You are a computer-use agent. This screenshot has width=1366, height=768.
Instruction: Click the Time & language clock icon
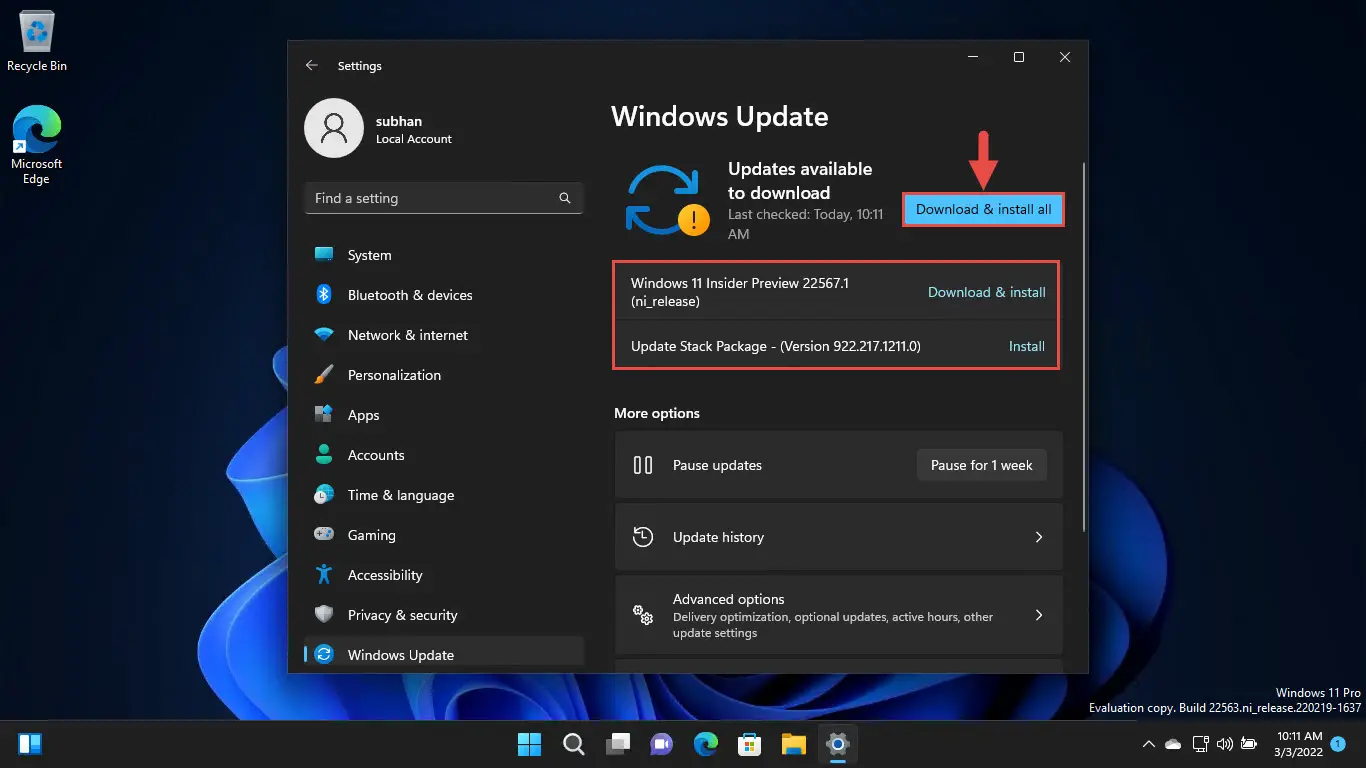[x=324, y=495]
